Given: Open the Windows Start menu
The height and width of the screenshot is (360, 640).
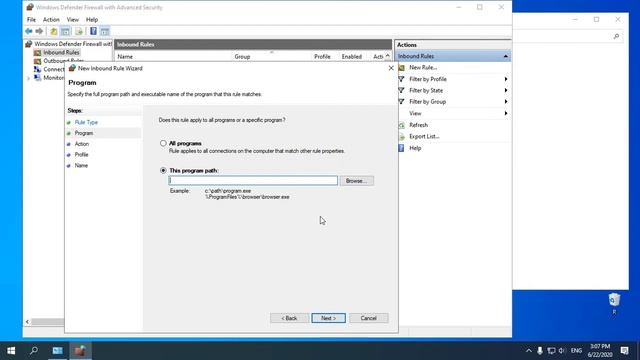Looking at the screenshot, I should point(11,351).
